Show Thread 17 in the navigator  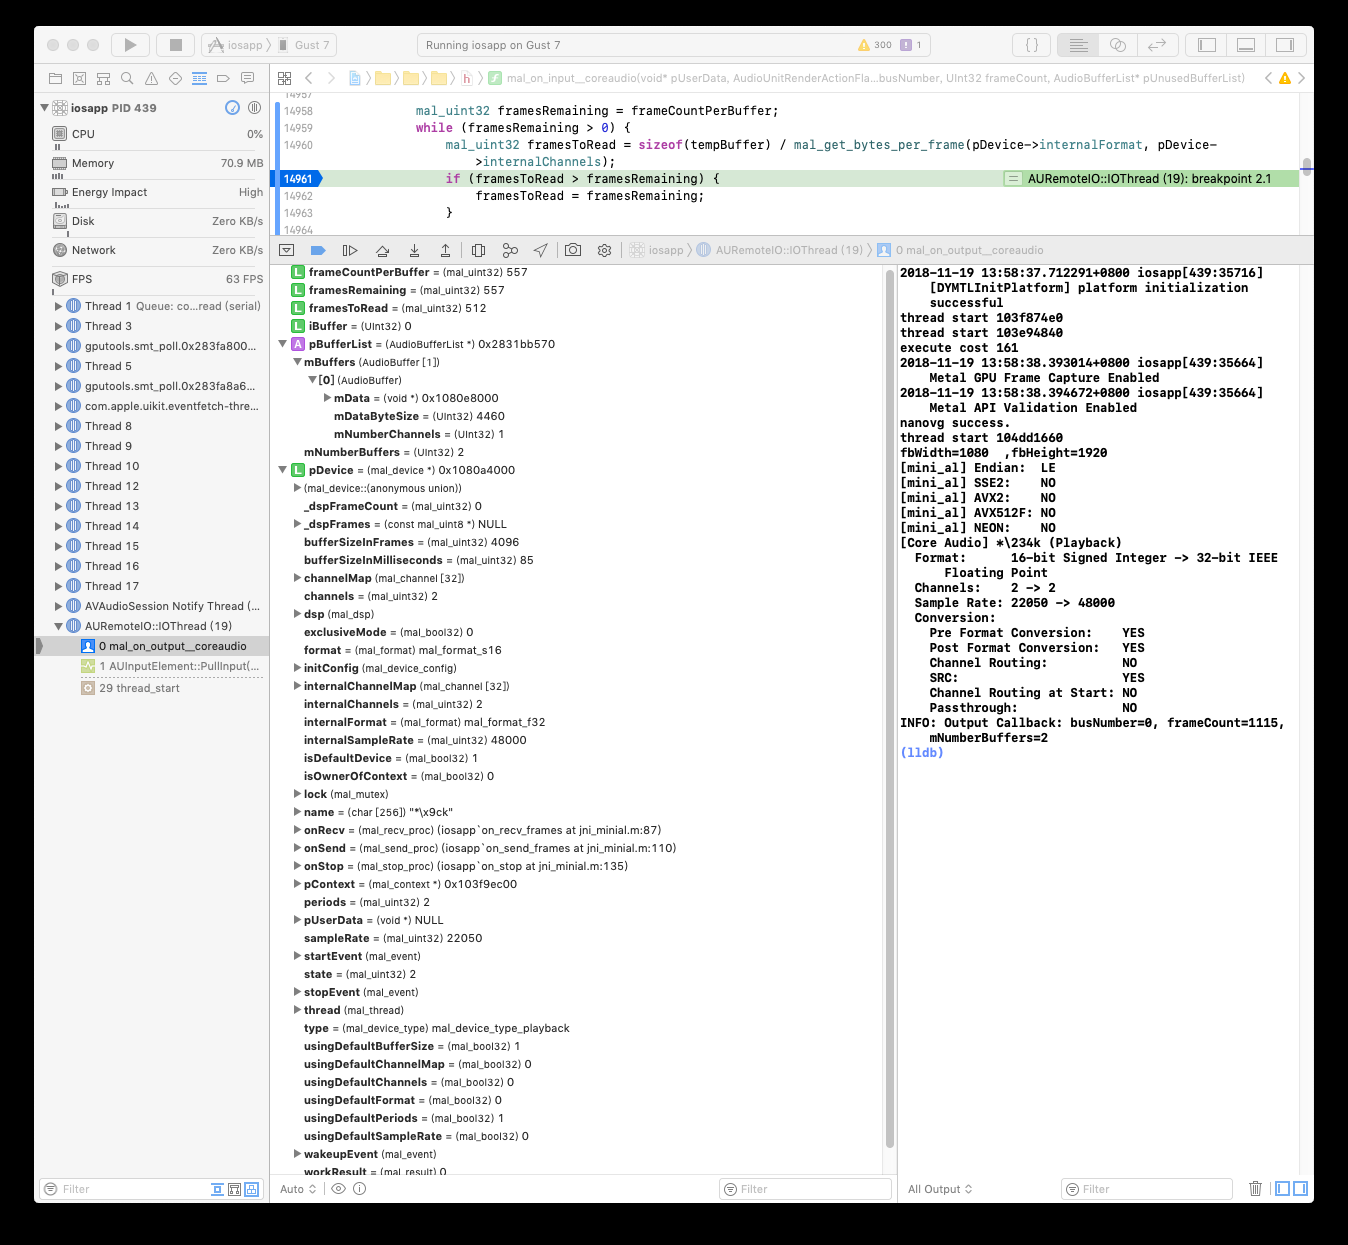point(110,585)
